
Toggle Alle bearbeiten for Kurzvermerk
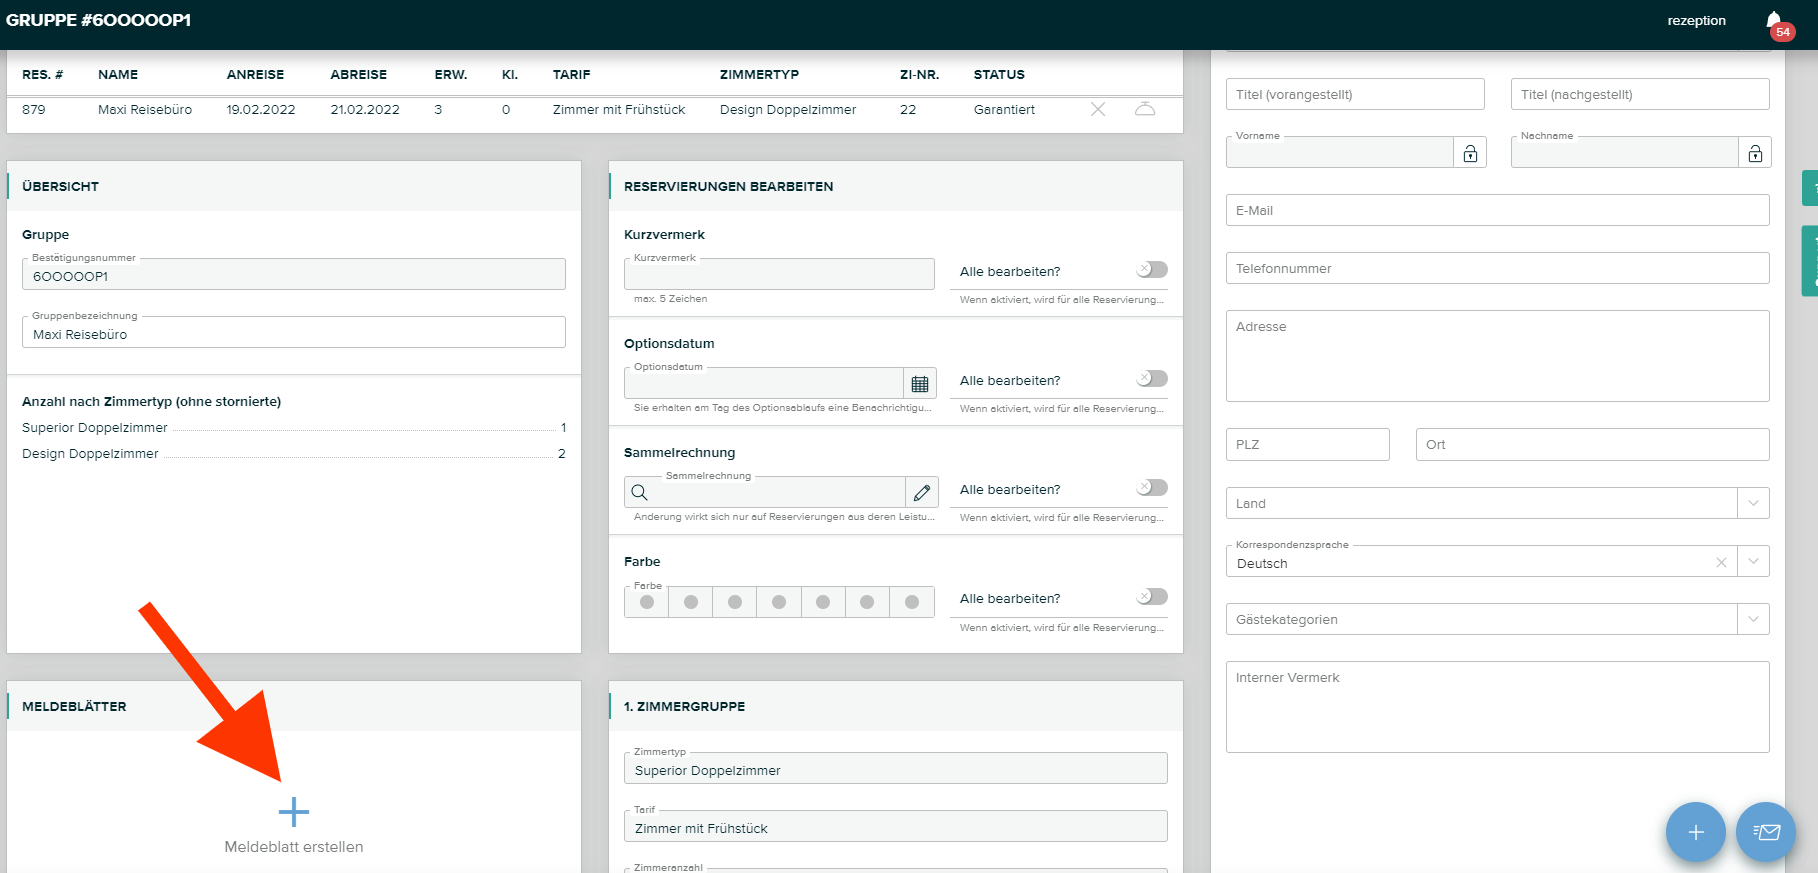tap(1152, 270)
